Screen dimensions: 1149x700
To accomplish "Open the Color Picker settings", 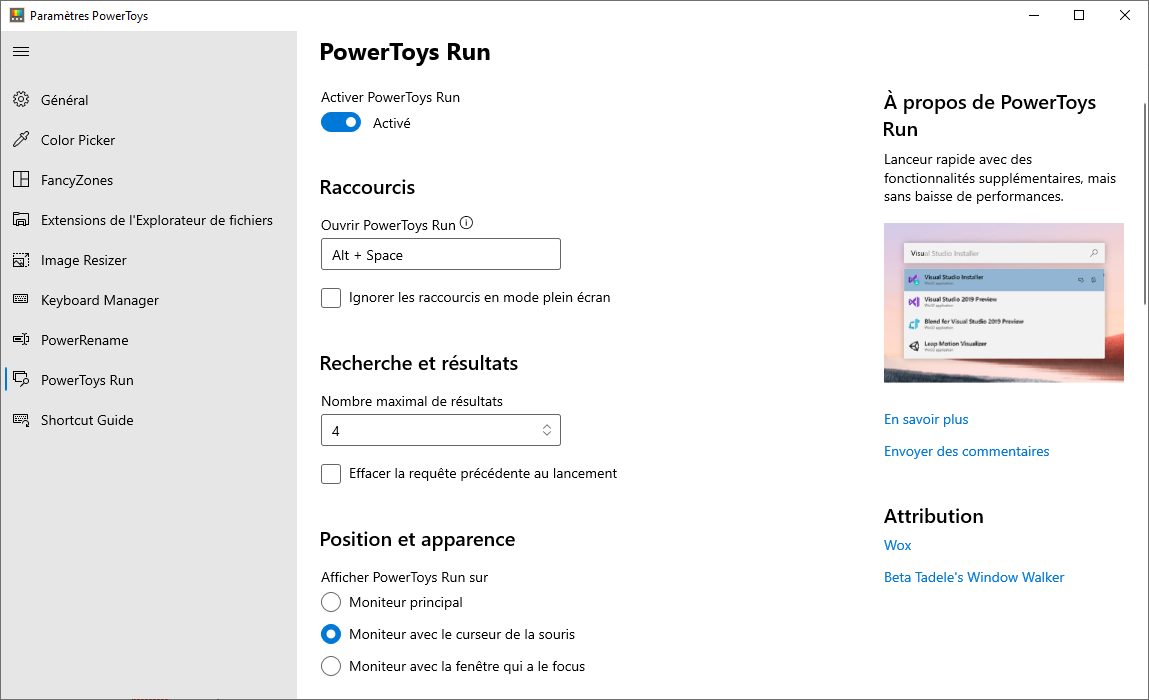I will [x=149, y=140].
